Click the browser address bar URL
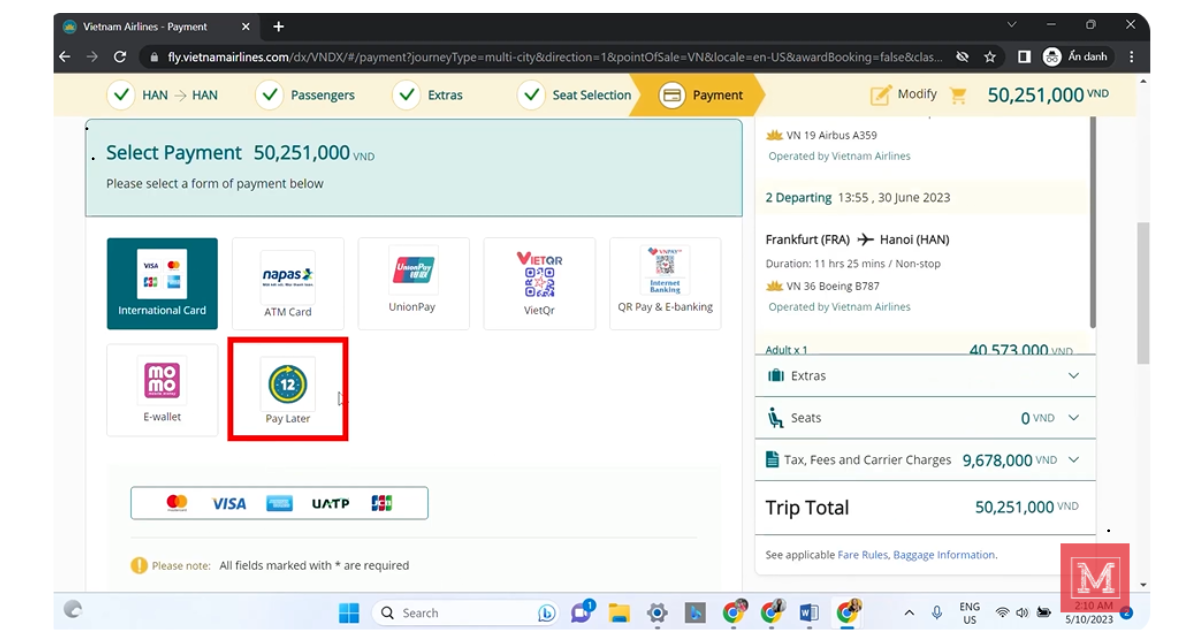1200x630 pixels. (x=554, y=57)
